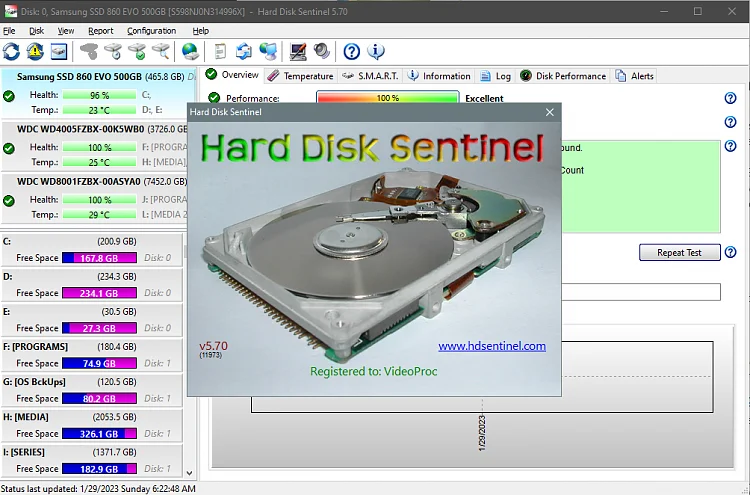Click help icon next to green status box
This screenshot has width=750, height=495.
pos(730,146)
